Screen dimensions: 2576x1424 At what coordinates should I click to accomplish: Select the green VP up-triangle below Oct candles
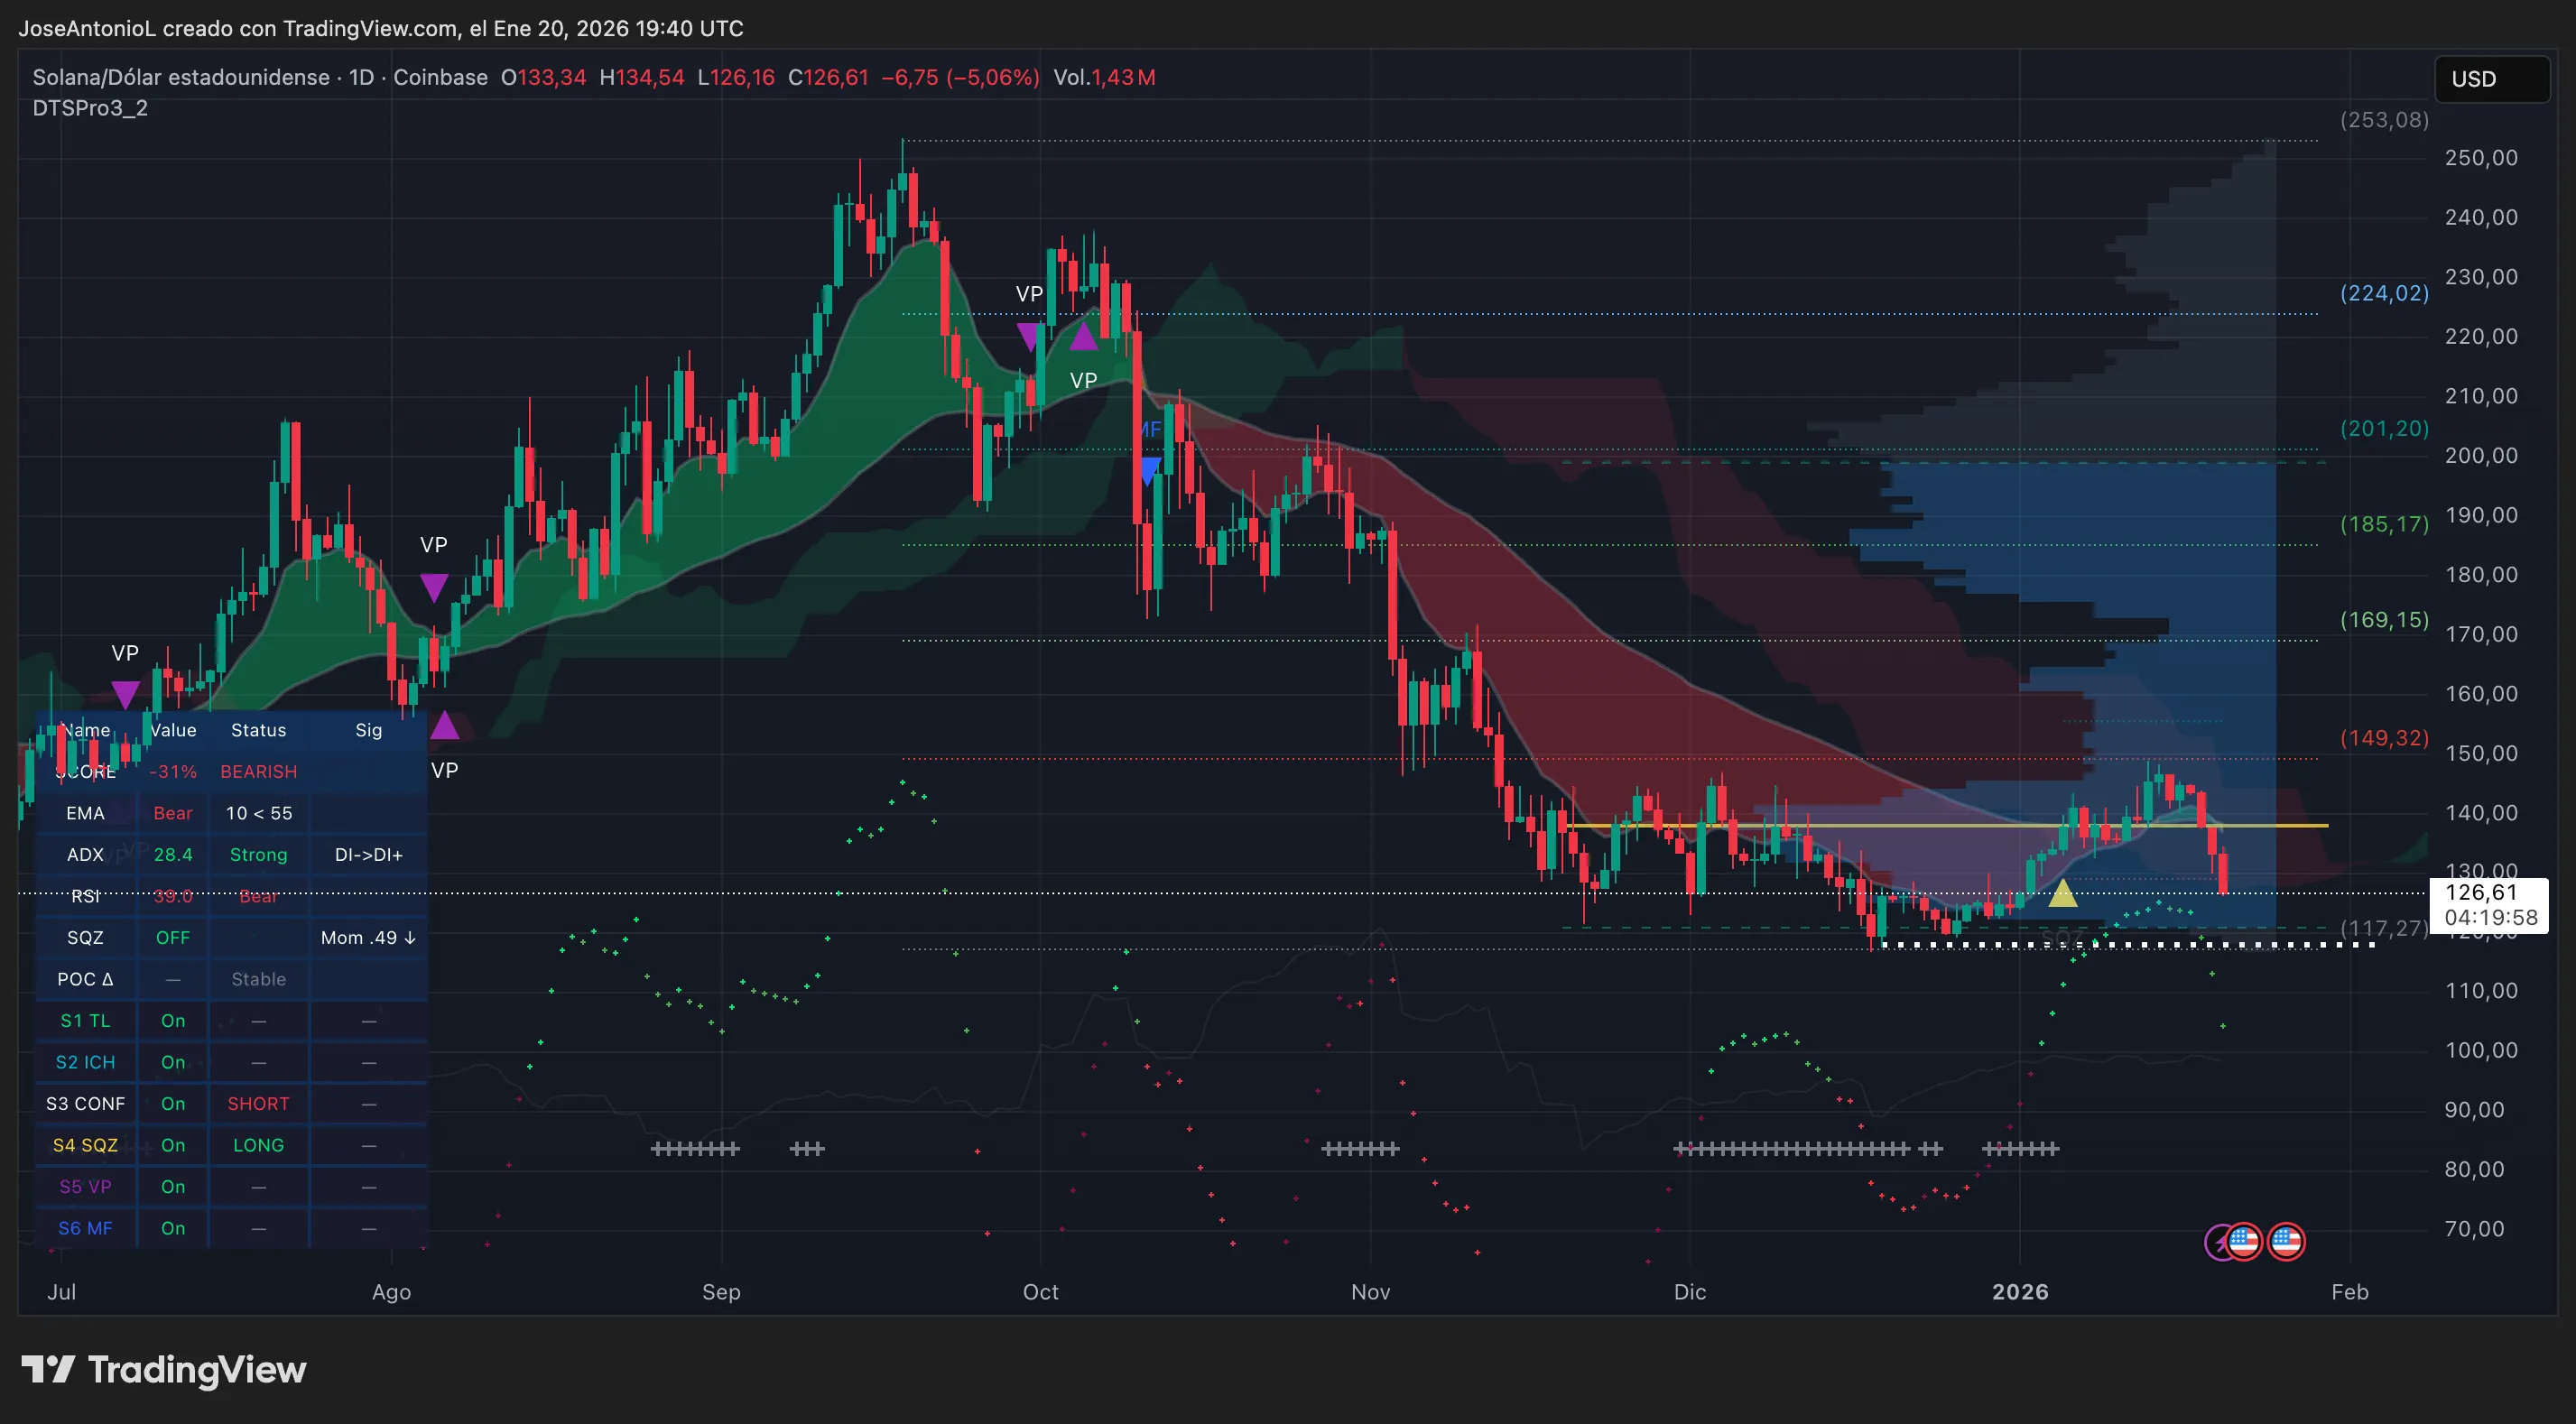(1083, 338)
